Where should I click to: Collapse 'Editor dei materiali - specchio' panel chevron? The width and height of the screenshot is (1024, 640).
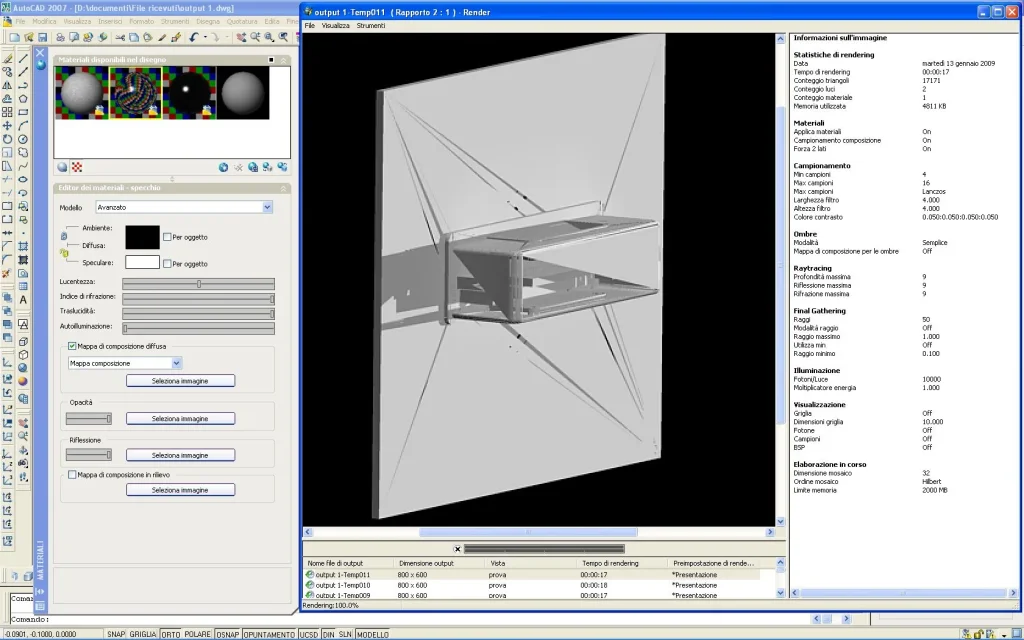click(x=283, y=188)
